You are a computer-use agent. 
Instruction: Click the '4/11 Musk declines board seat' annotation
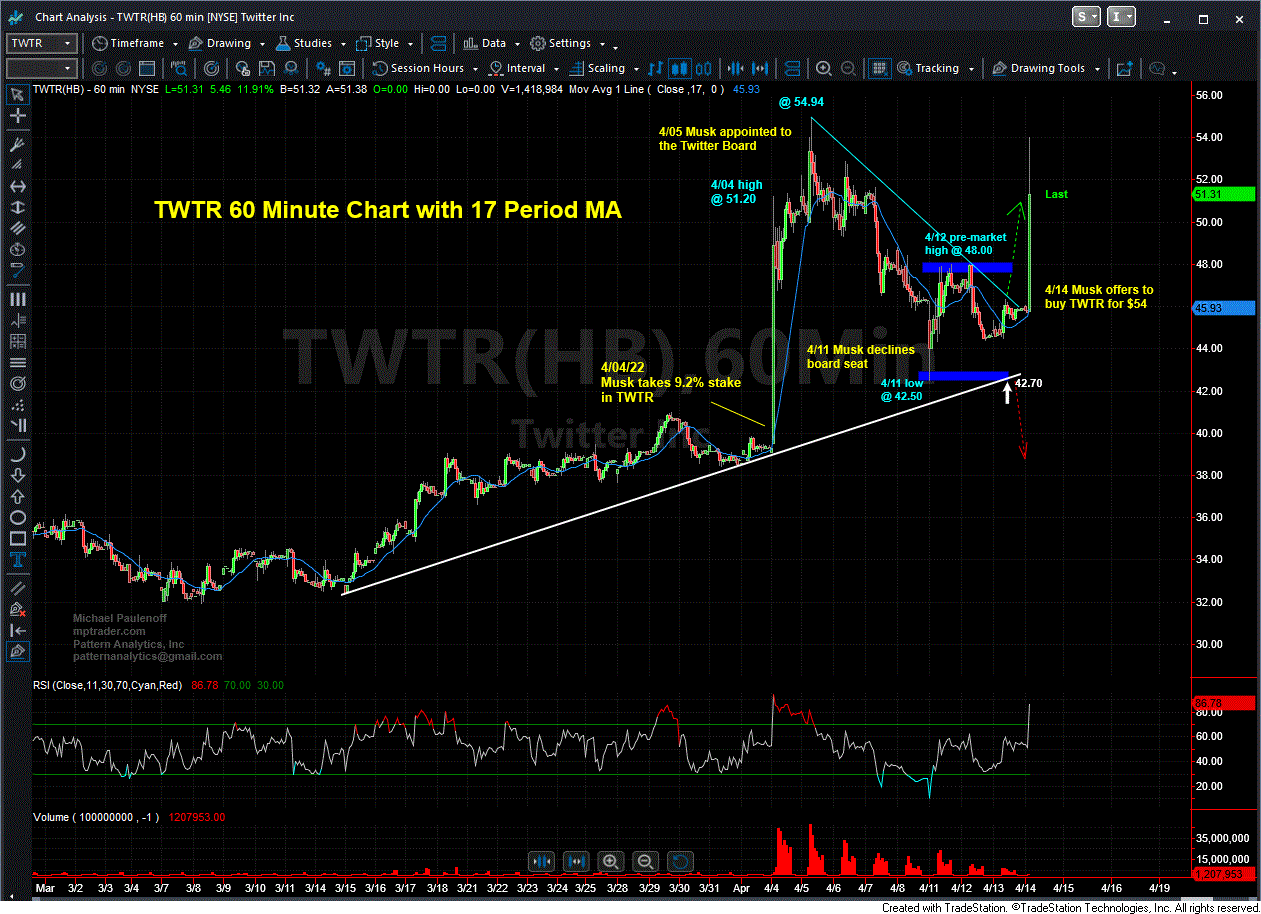(x=862, y=357)
